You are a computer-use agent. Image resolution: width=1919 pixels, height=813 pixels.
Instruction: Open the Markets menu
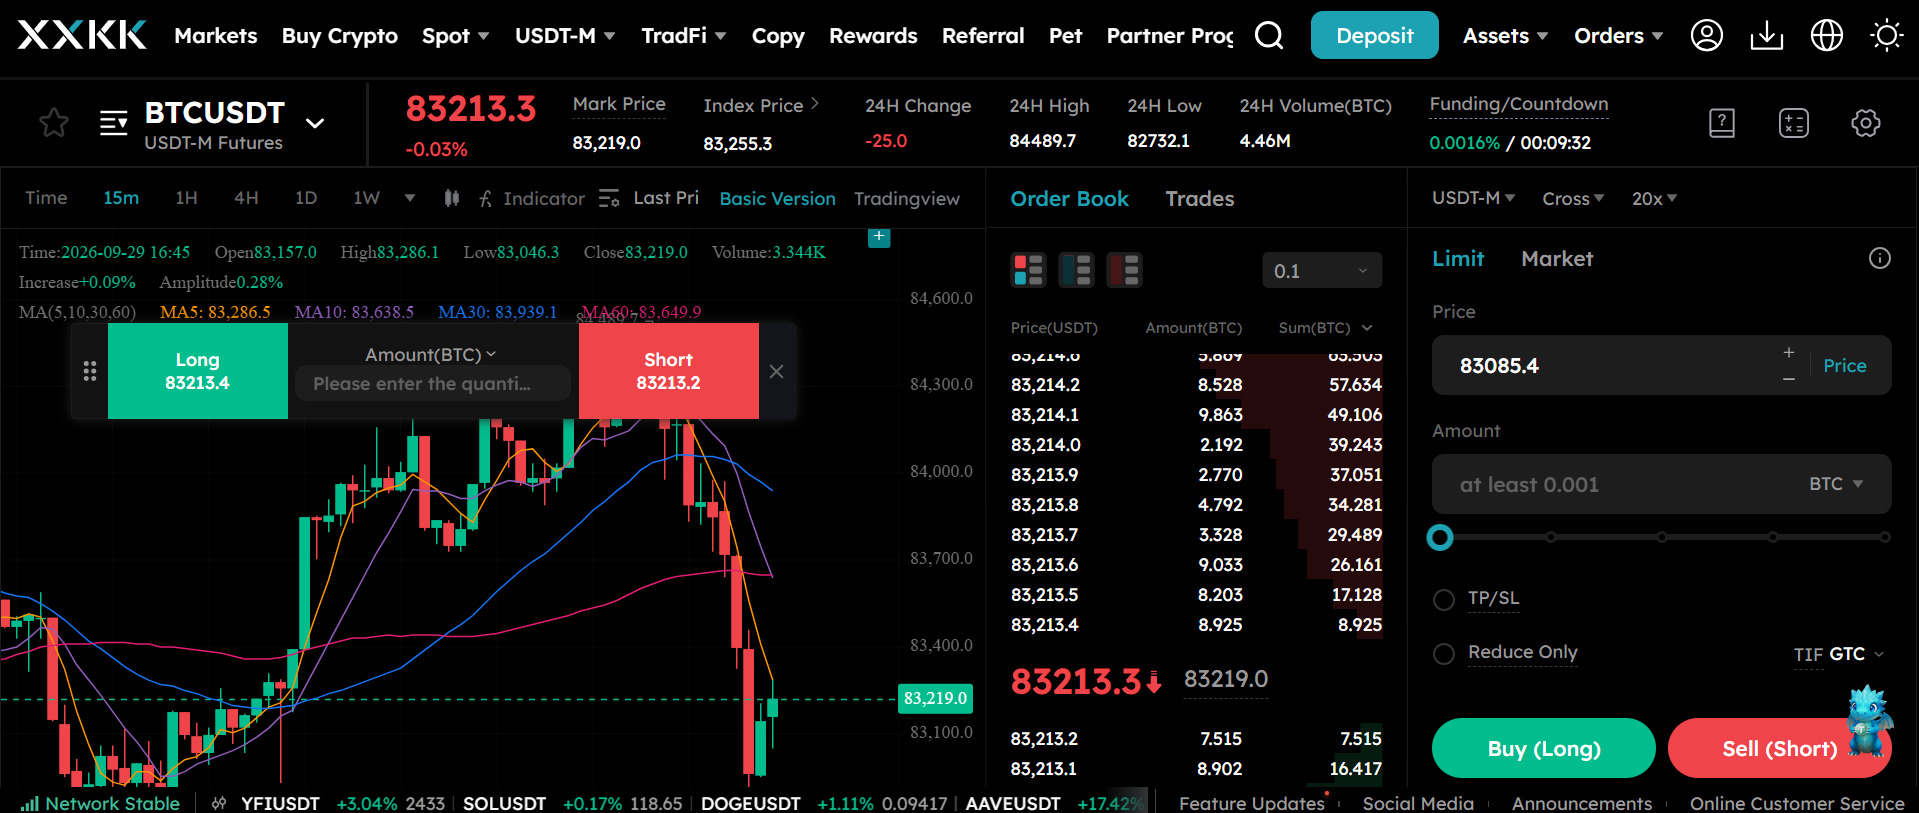[216, 36]
